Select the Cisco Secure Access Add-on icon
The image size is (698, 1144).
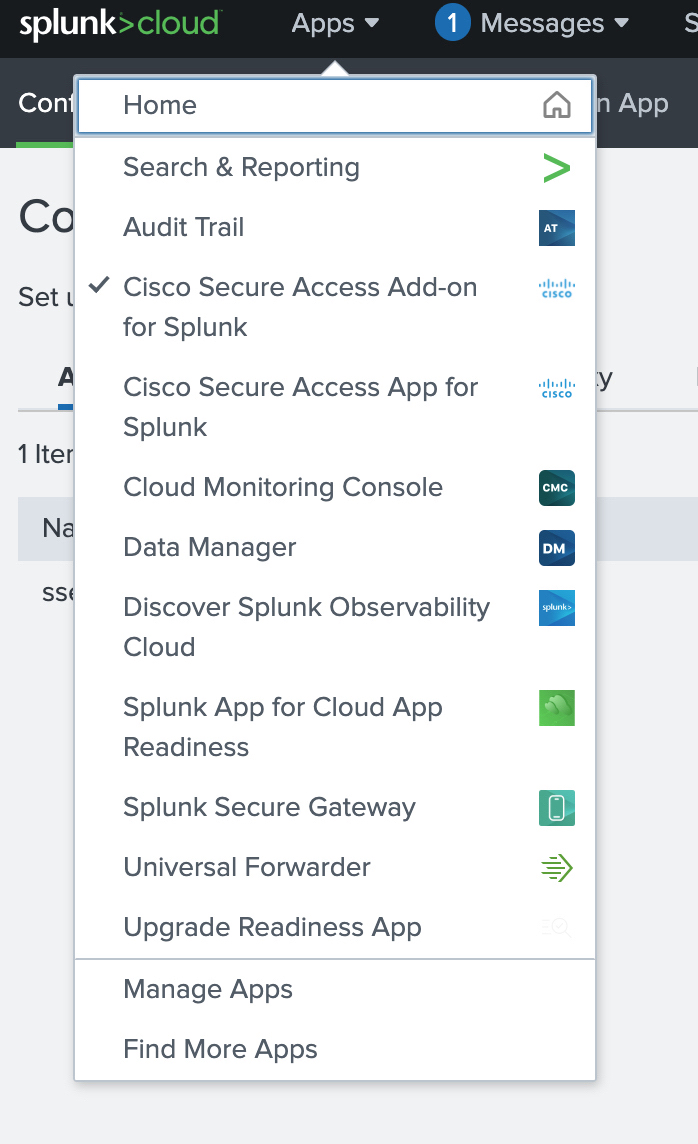coord(556,288)
